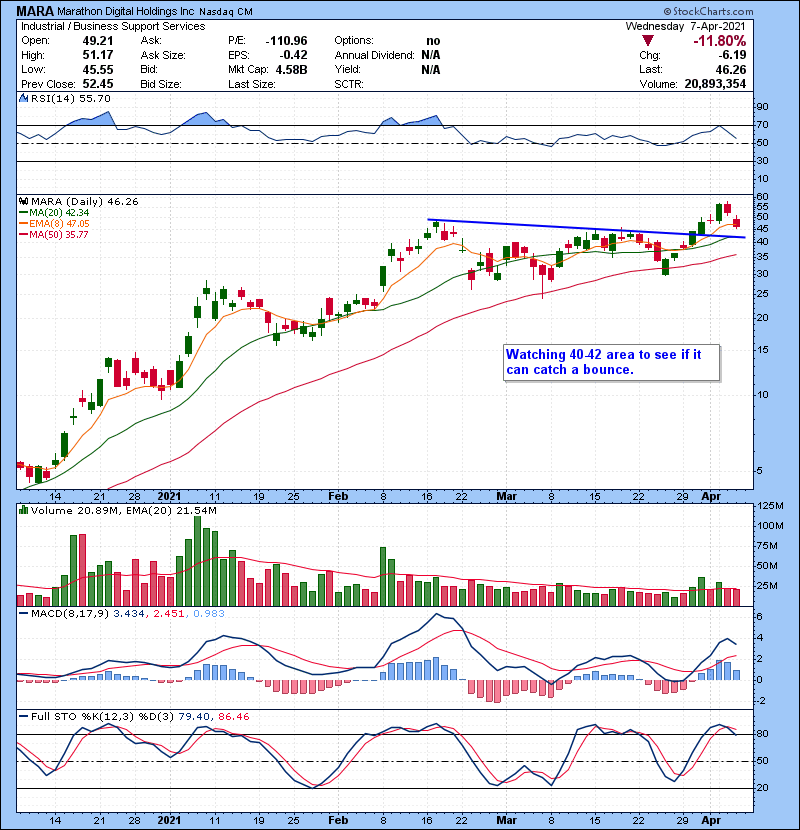The image size is (800, 830).
Task: Click the Bid Size label
Action: point(161,84)
